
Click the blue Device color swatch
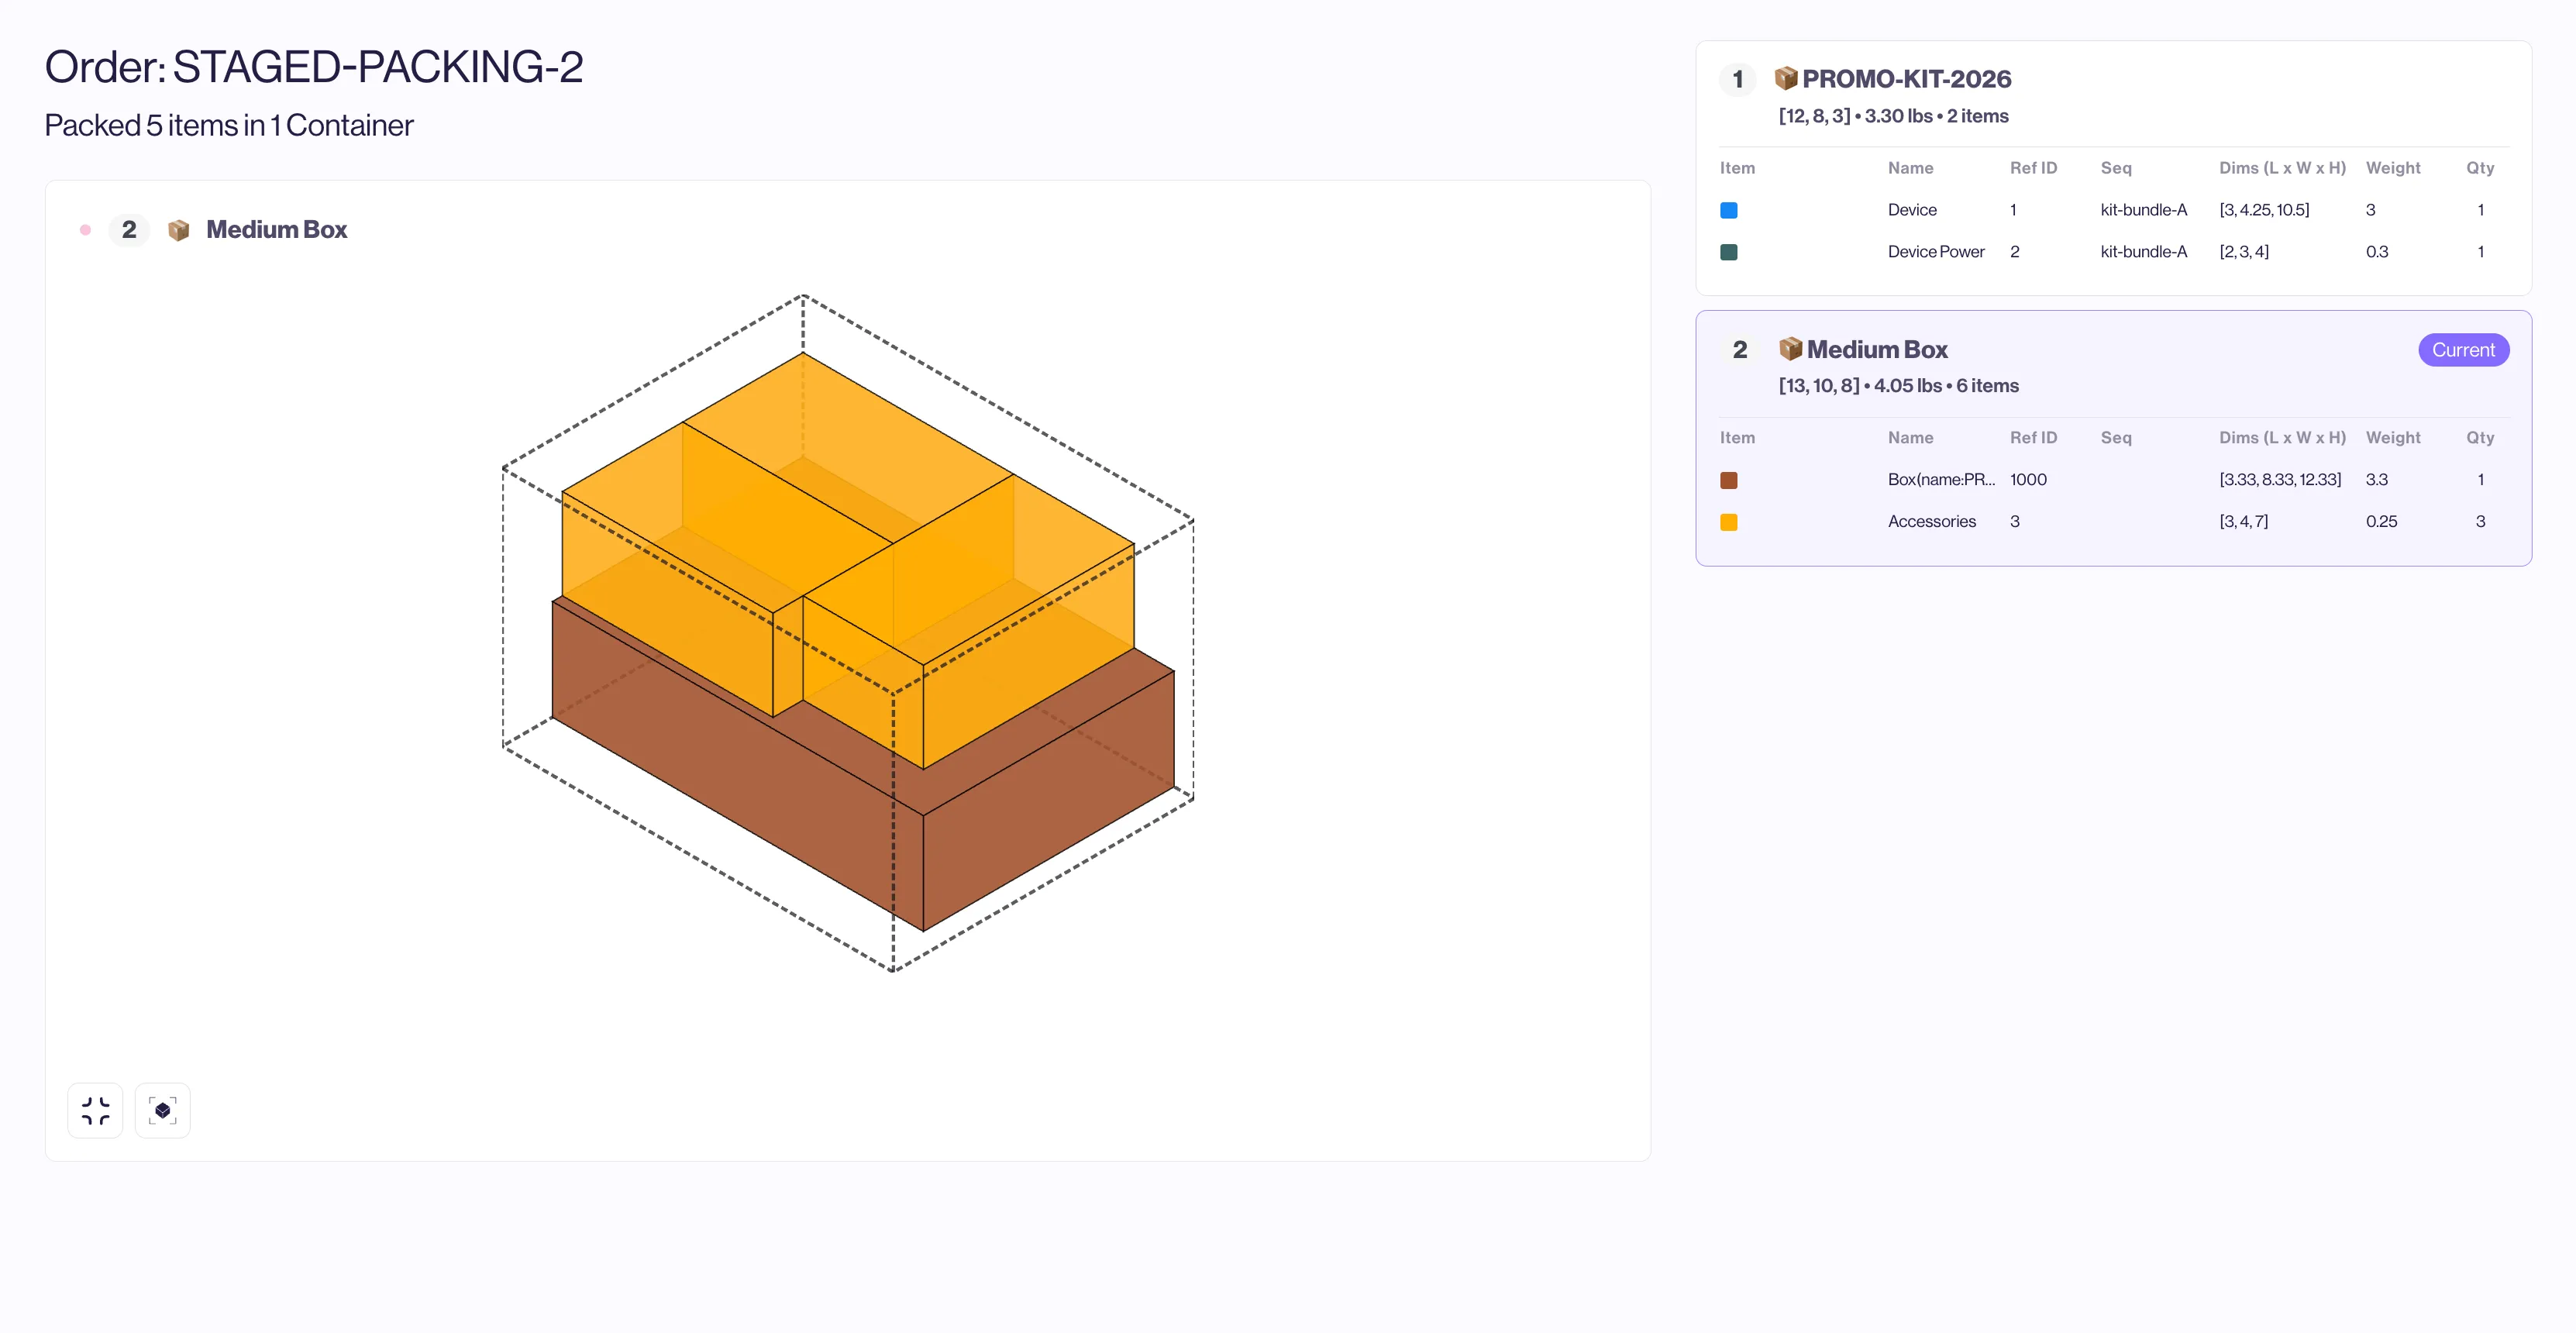1728,210
